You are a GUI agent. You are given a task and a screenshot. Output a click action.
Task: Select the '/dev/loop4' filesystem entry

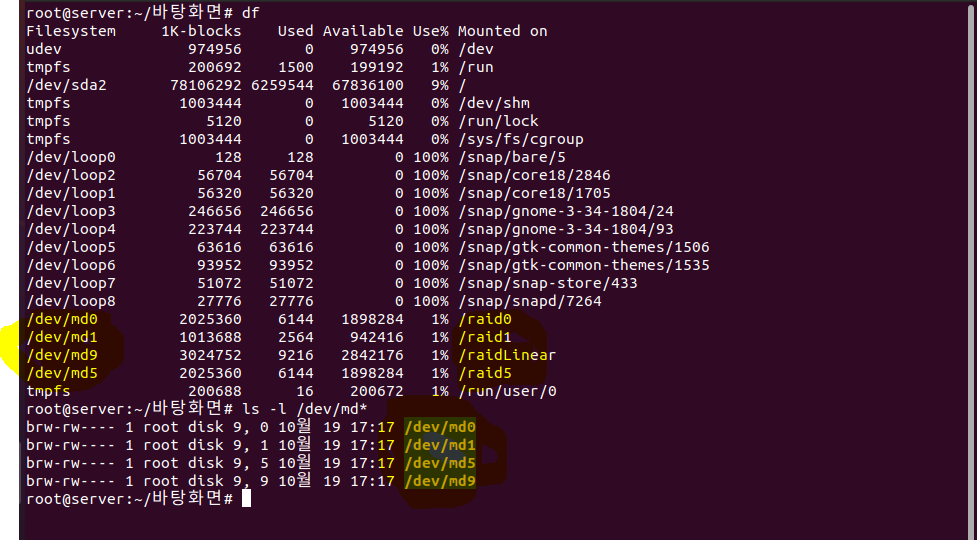coord(71,229)
